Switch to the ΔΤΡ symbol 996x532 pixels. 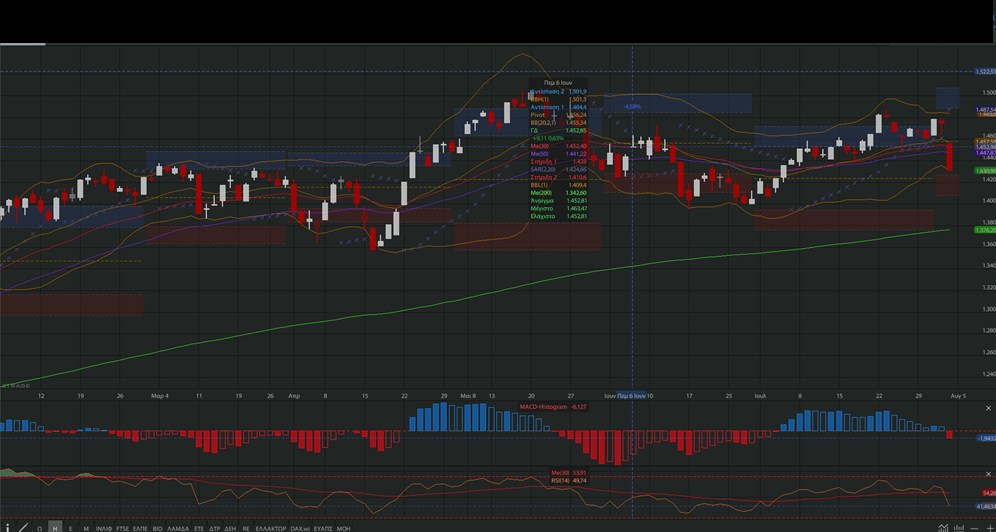tap(215, 528)
